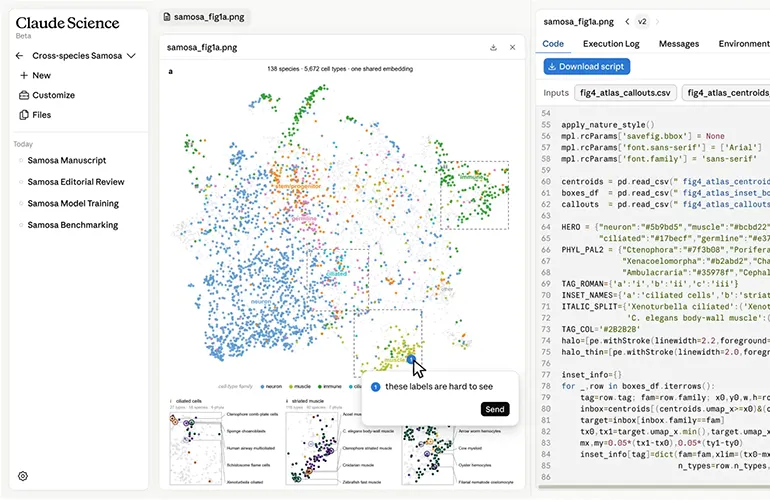The image size is (770, 500).
Task: Open the fig4_atlas_centroids input chip
Action: click(726, 93)
